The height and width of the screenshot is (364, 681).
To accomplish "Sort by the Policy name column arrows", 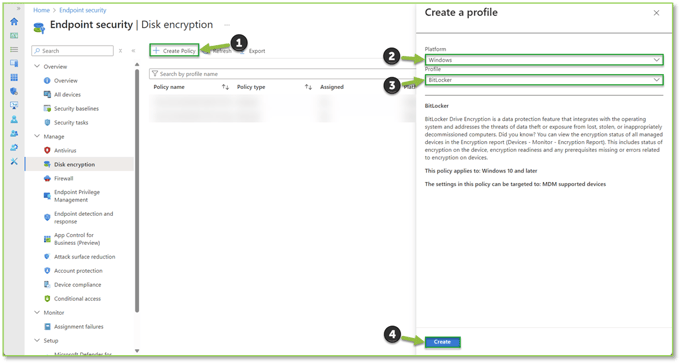I will 225,87.
